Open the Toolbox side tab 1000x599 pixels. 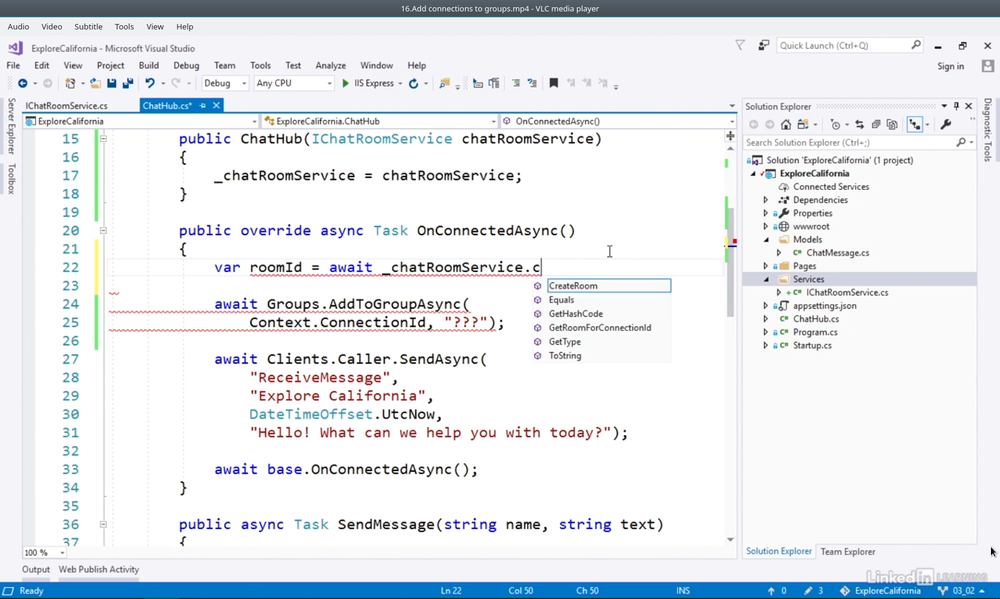coord(11,179)
